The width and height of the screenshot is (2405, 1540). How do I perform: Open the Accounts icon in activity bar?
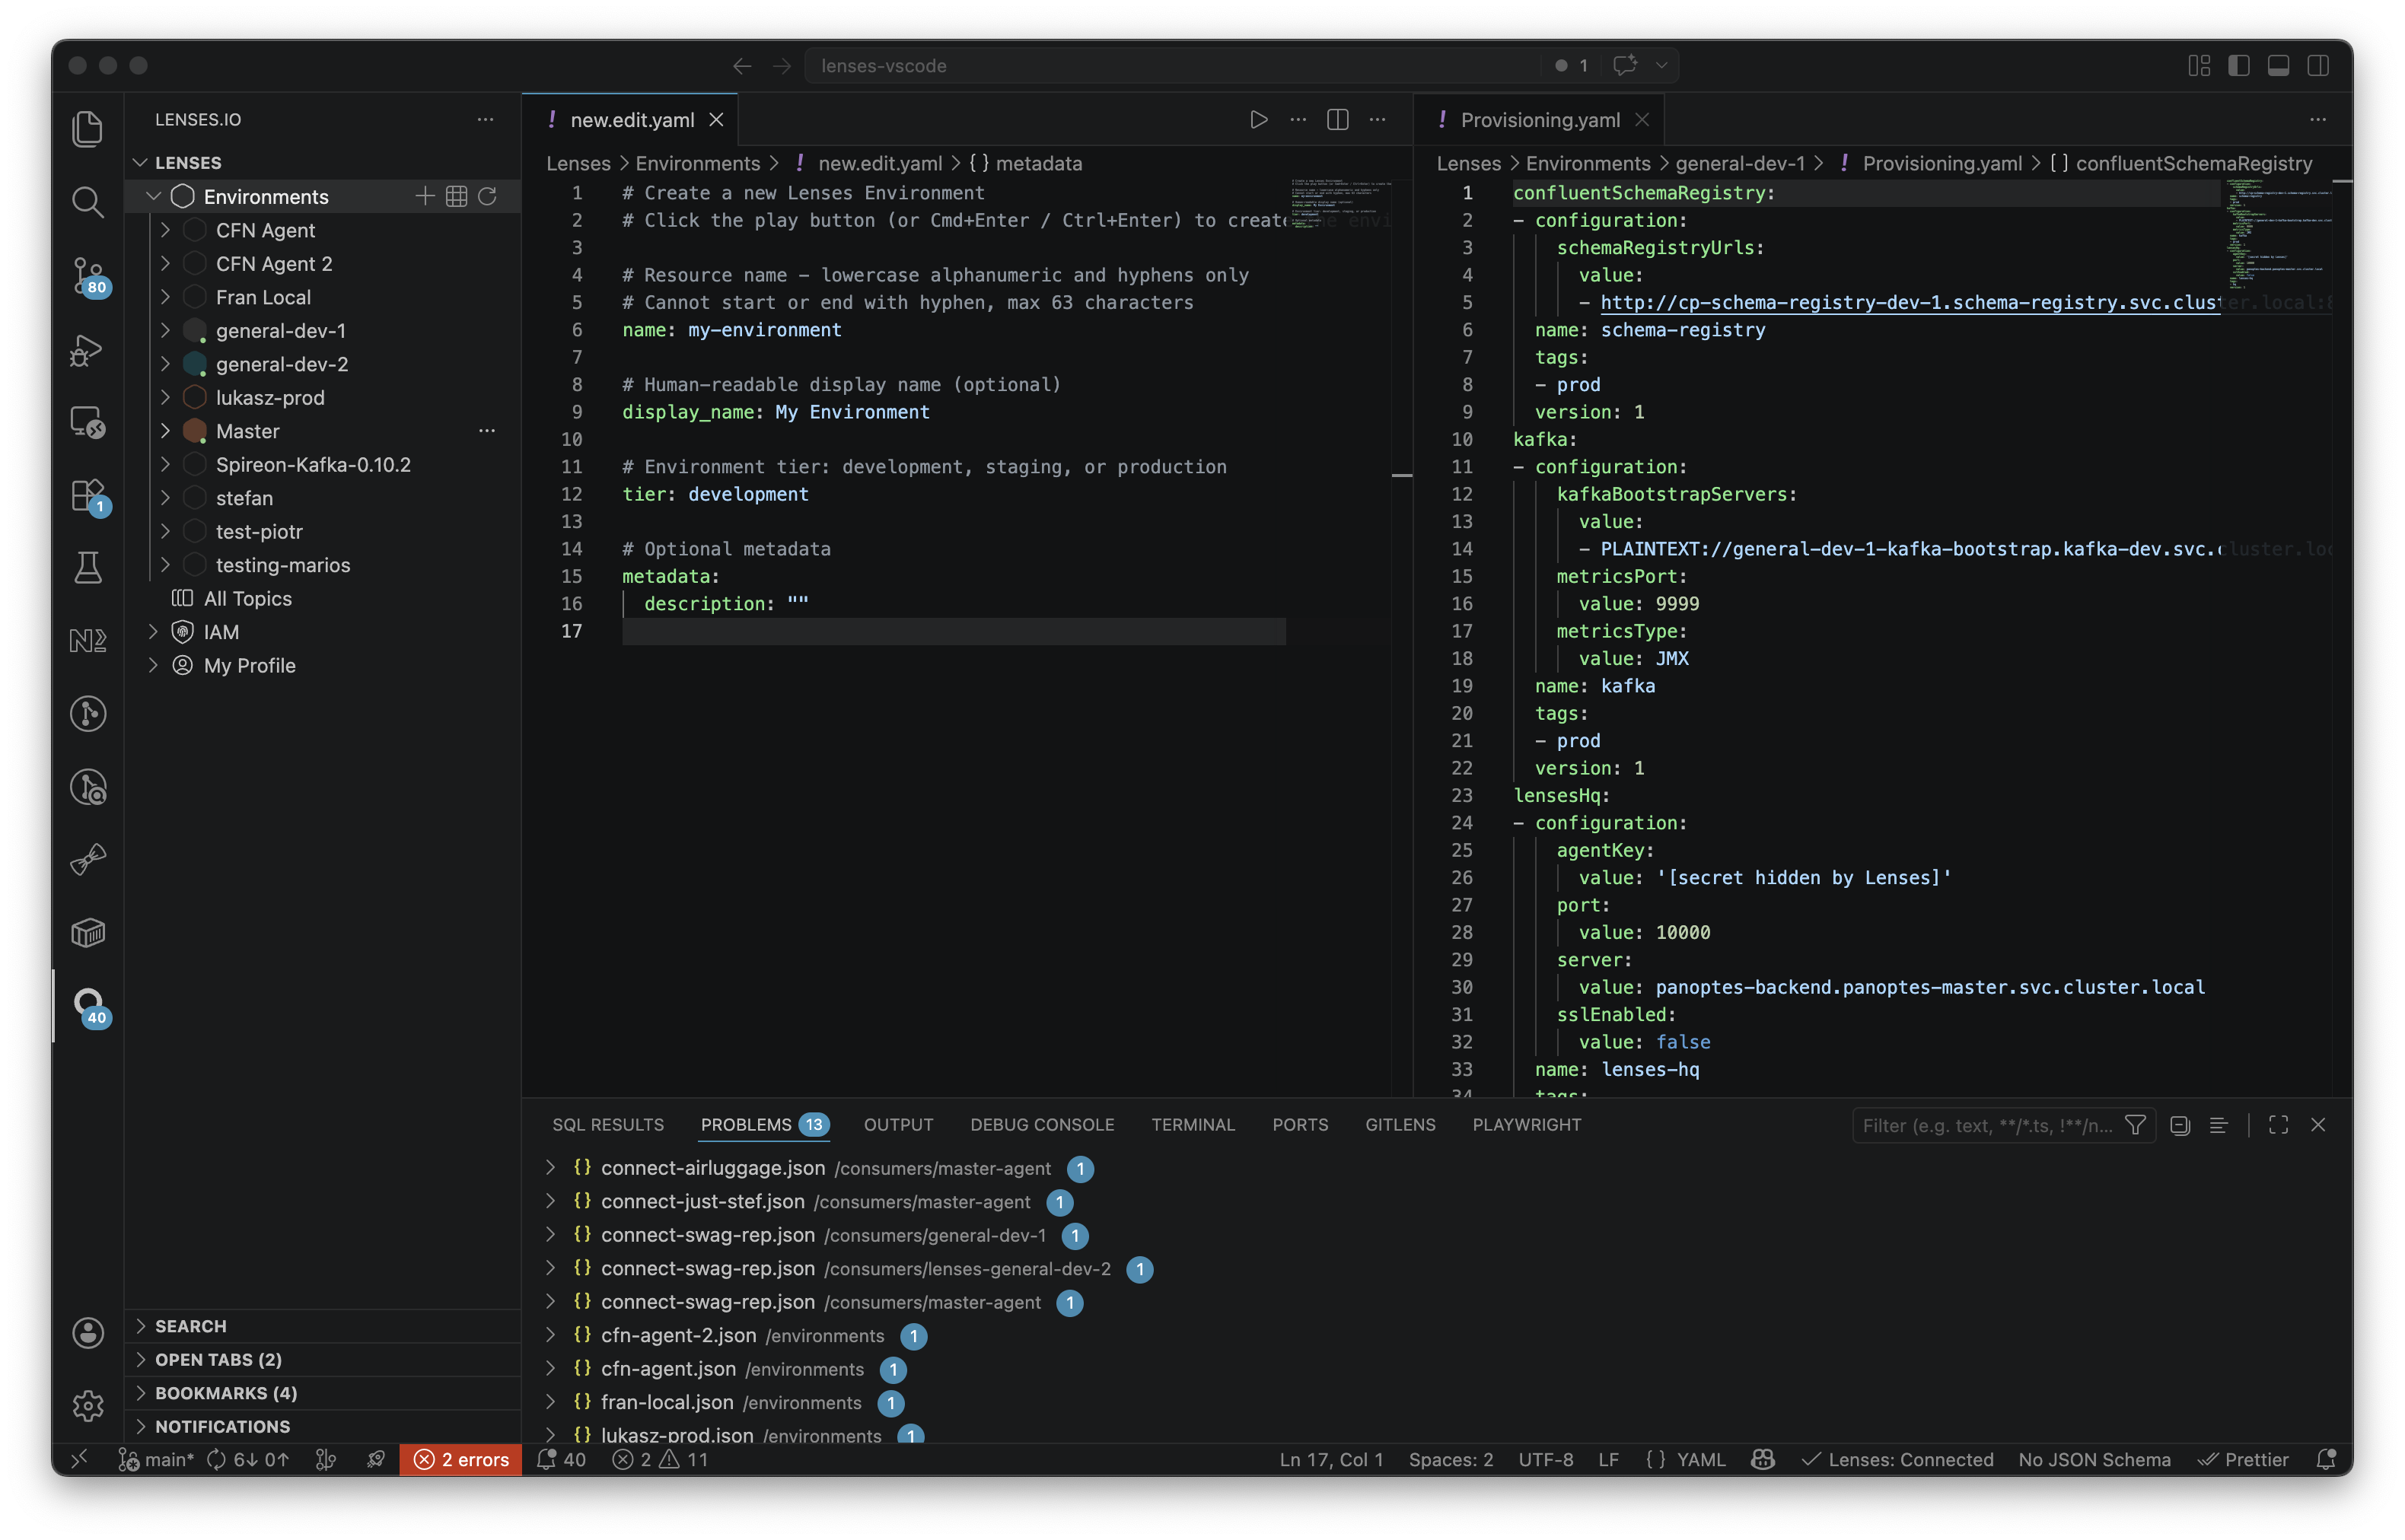click(88, 1333)
